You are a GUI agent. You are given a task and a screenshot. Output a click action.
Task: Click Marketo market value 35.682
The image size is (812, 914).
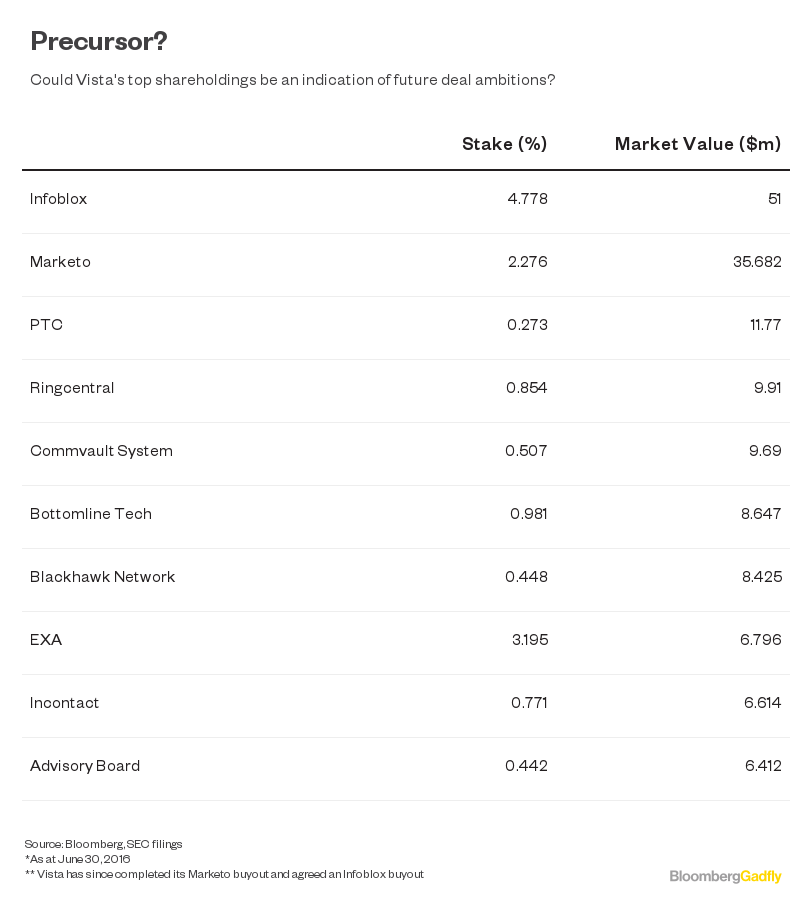pos(757,262)
